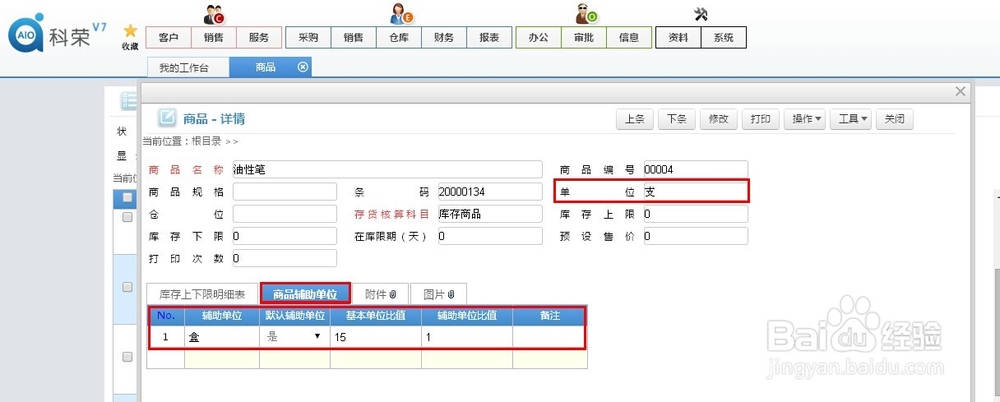Click the customer group person icon

(x=213, y=14)
